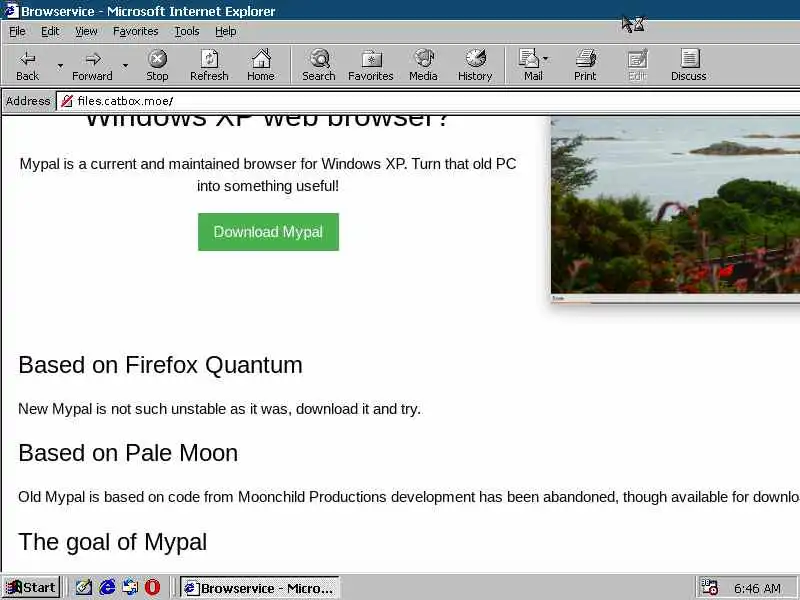Expand the Mail dropdown arrow
The width and height of the screenshot is (800, 600).
point(546,59)
